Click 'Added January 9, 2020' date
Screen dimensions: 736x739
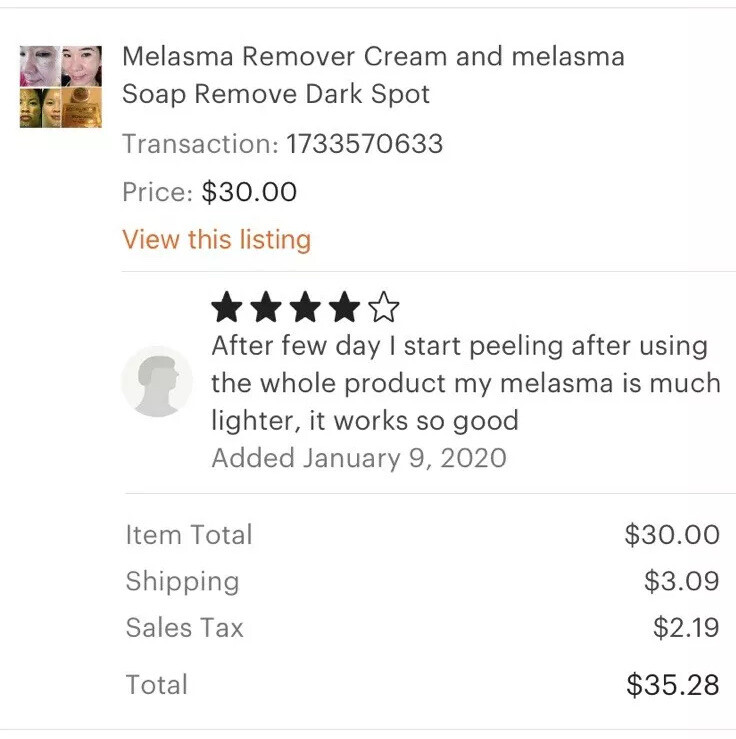click(x=359, y=458)
